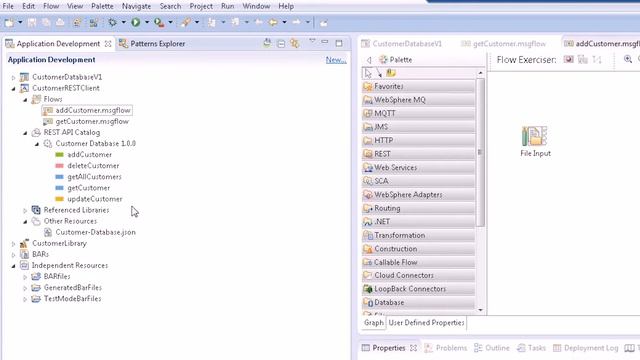Expand the CustomerDatabaseV1 project node

coord(13,77)
